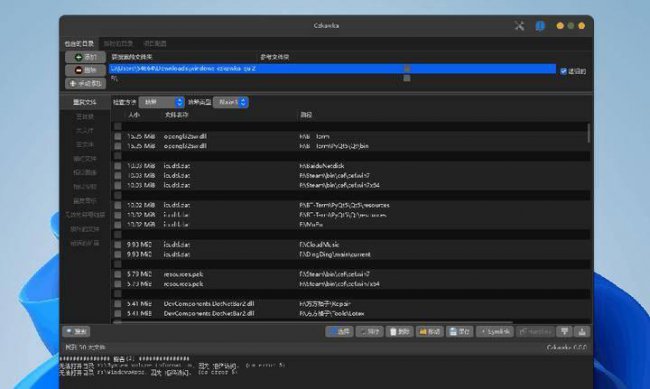Start scan with the Search button
The width and height of the screenshot is (650, 389).
(76, 331)
